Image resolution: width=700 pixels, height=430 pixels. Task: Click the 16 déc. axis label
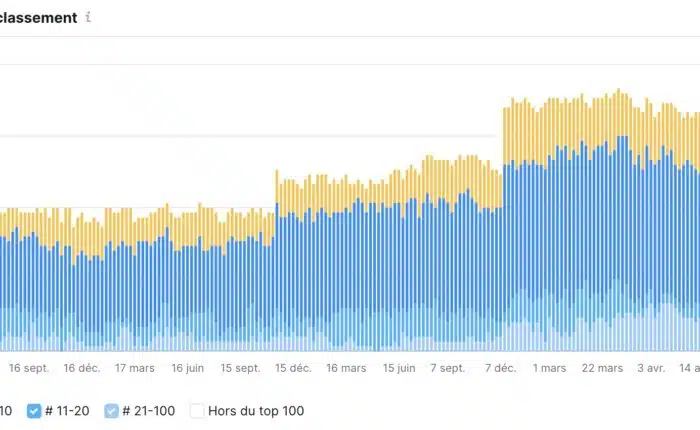[x=82, y=368]
